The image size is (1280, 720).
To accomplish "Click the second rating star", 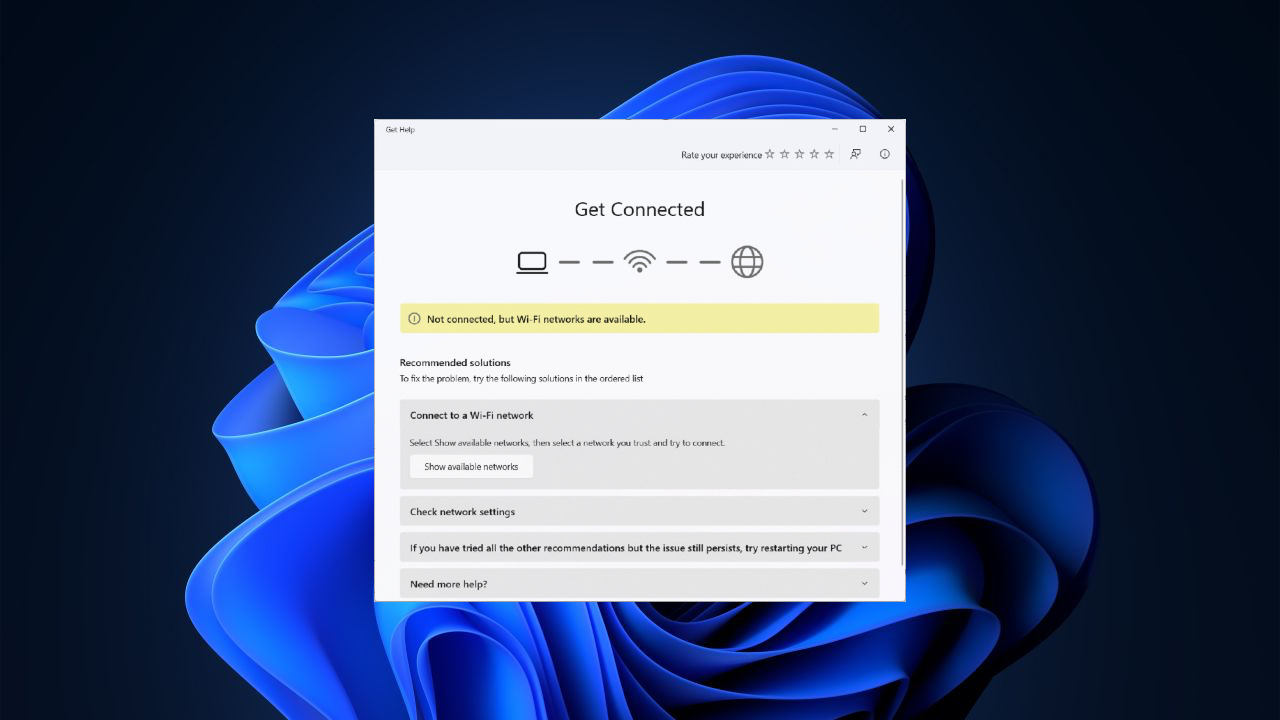I will coord(785,154).
